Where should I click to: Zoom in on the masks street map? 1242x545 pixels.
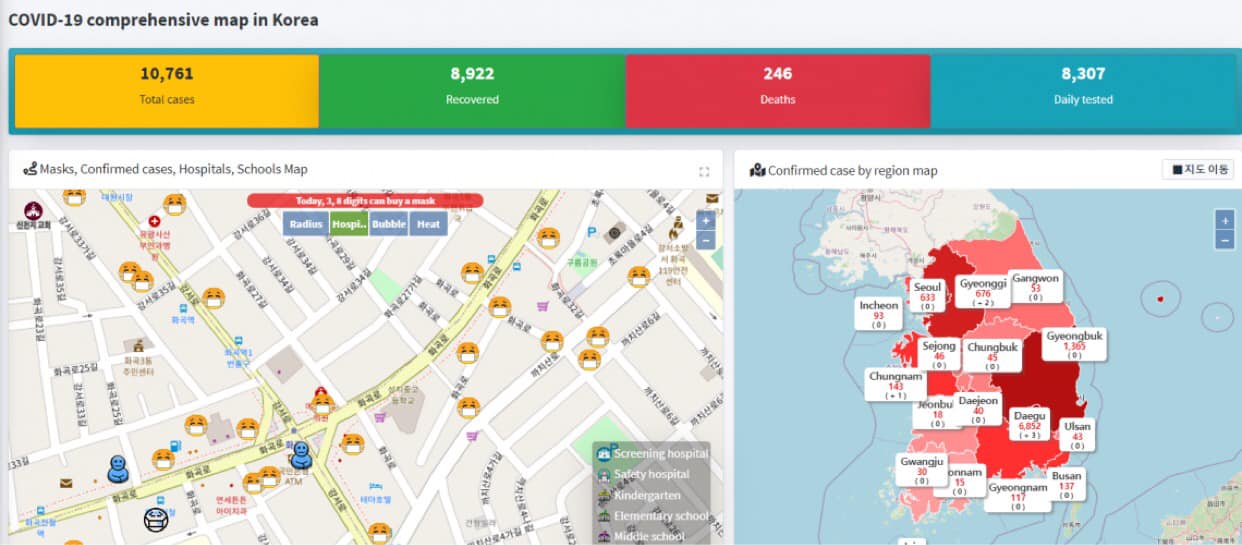click(x=706, y=221)
